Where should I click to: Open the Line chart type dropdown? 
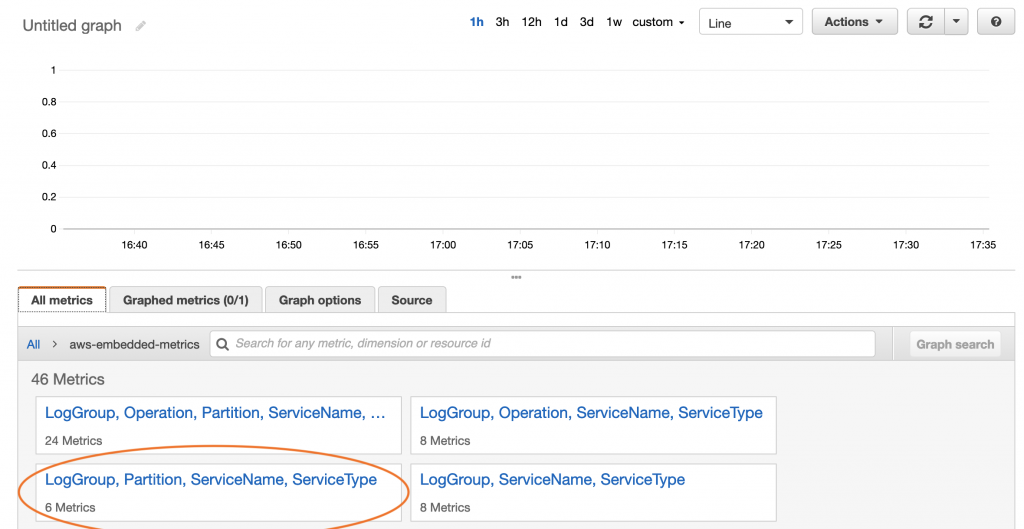coord(750,22)
